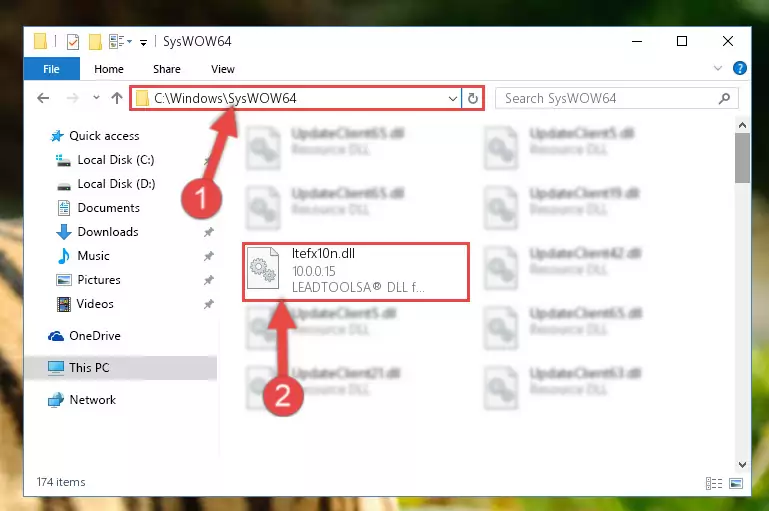Click the ltefx10n.dll gear file icon
Image resolution: width=769 pixels, height=511 pixels.
(x=263, y=270)
